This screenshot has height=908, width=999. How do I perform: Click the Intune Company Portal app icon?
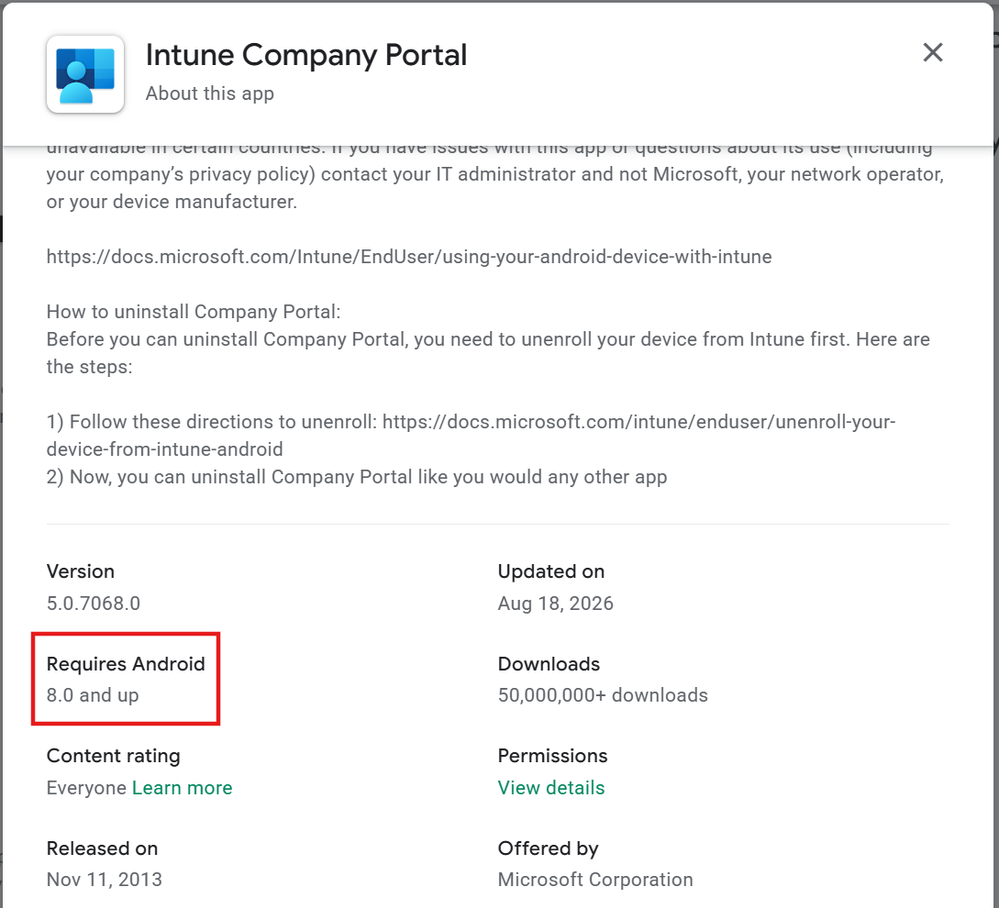pos(85,74)
